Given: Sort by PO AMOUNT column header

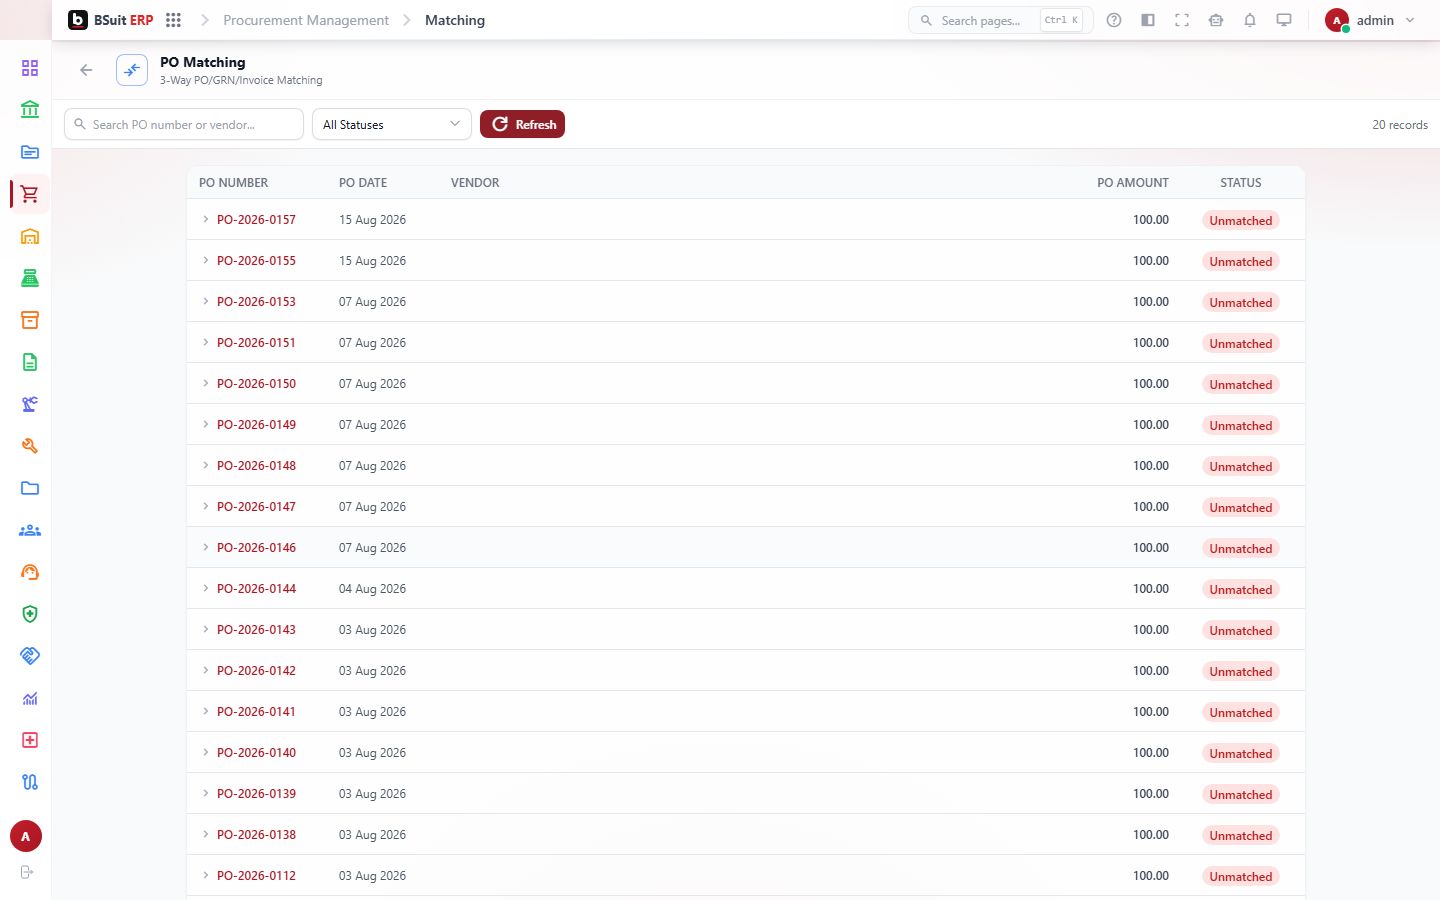Looking at the screenshot, I should point(1132,183).
